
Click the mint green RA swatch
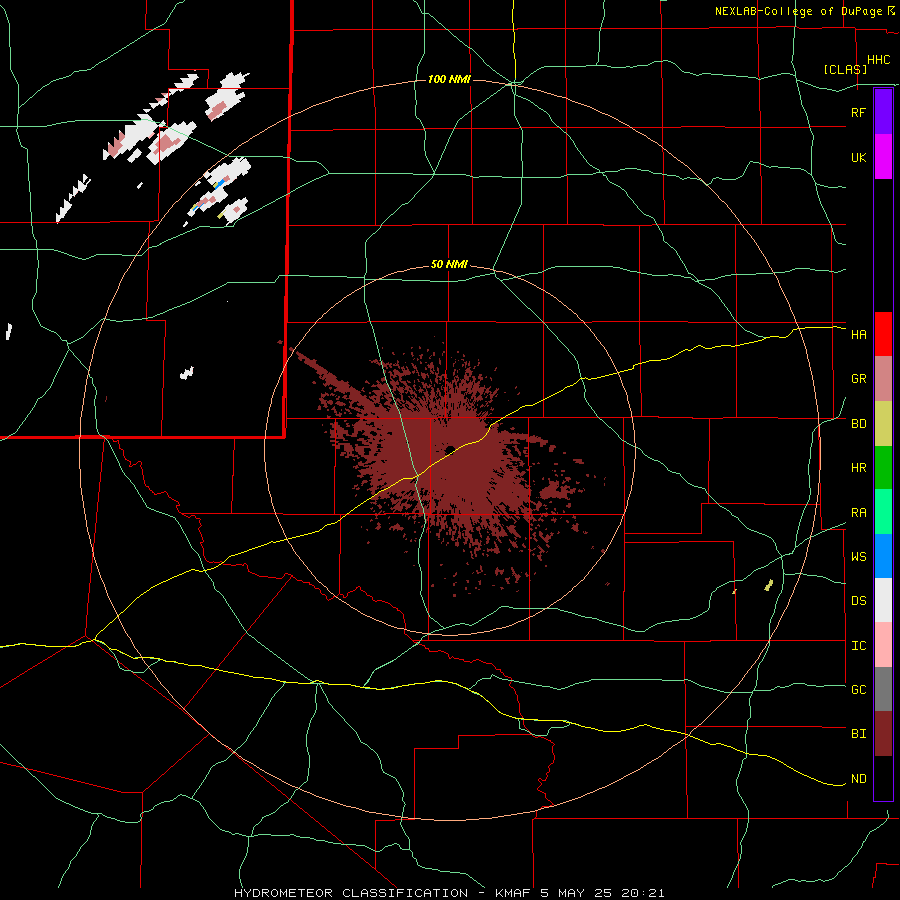(x=883, y=512)
